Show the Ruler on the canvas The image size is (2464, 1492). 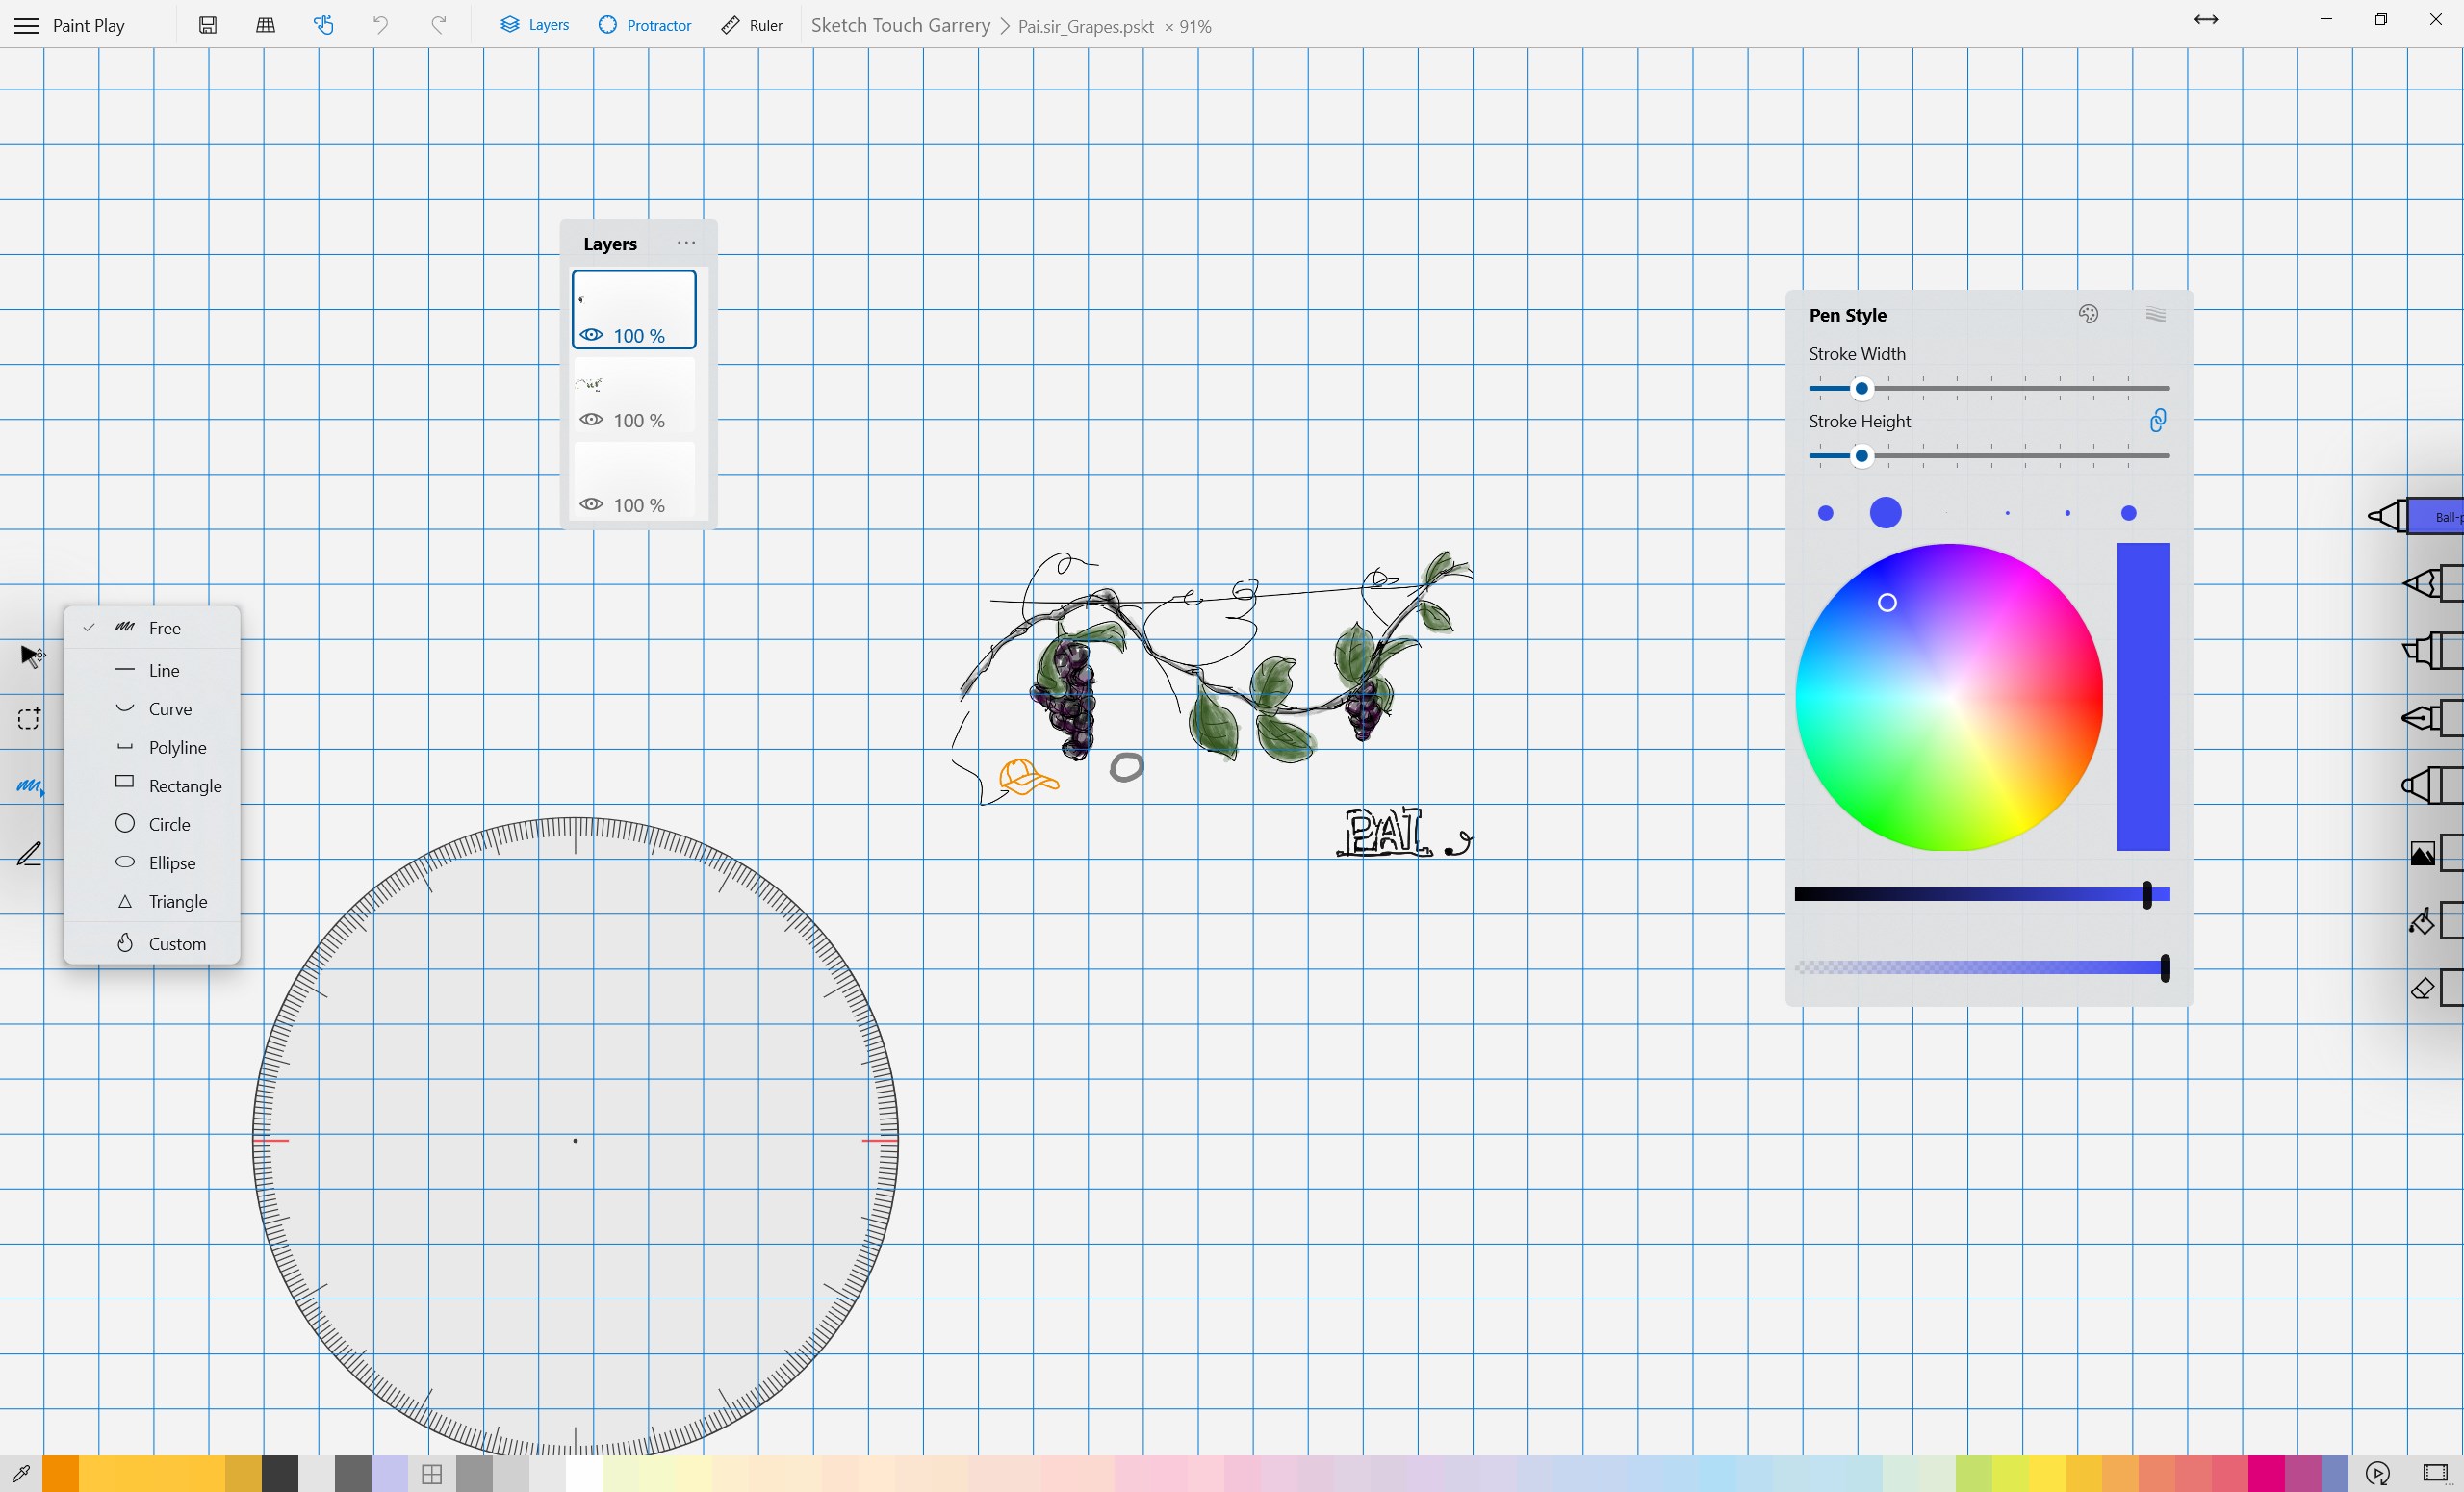click(x=751, y=25)
